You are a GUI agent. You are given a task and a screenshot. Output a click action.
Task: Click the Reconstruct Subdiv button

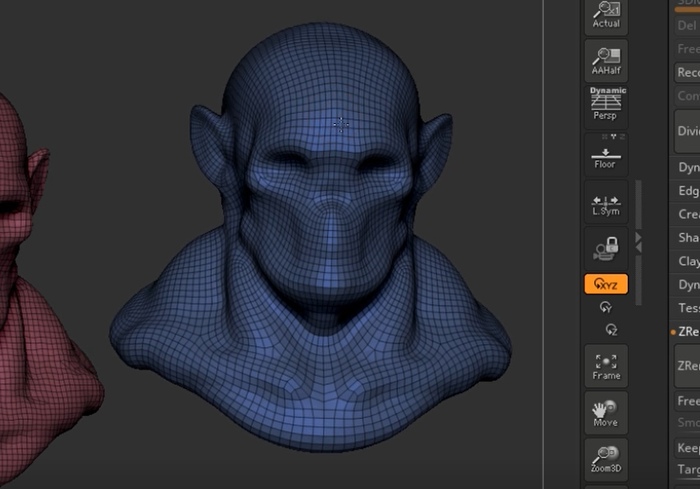click(688, 72)
